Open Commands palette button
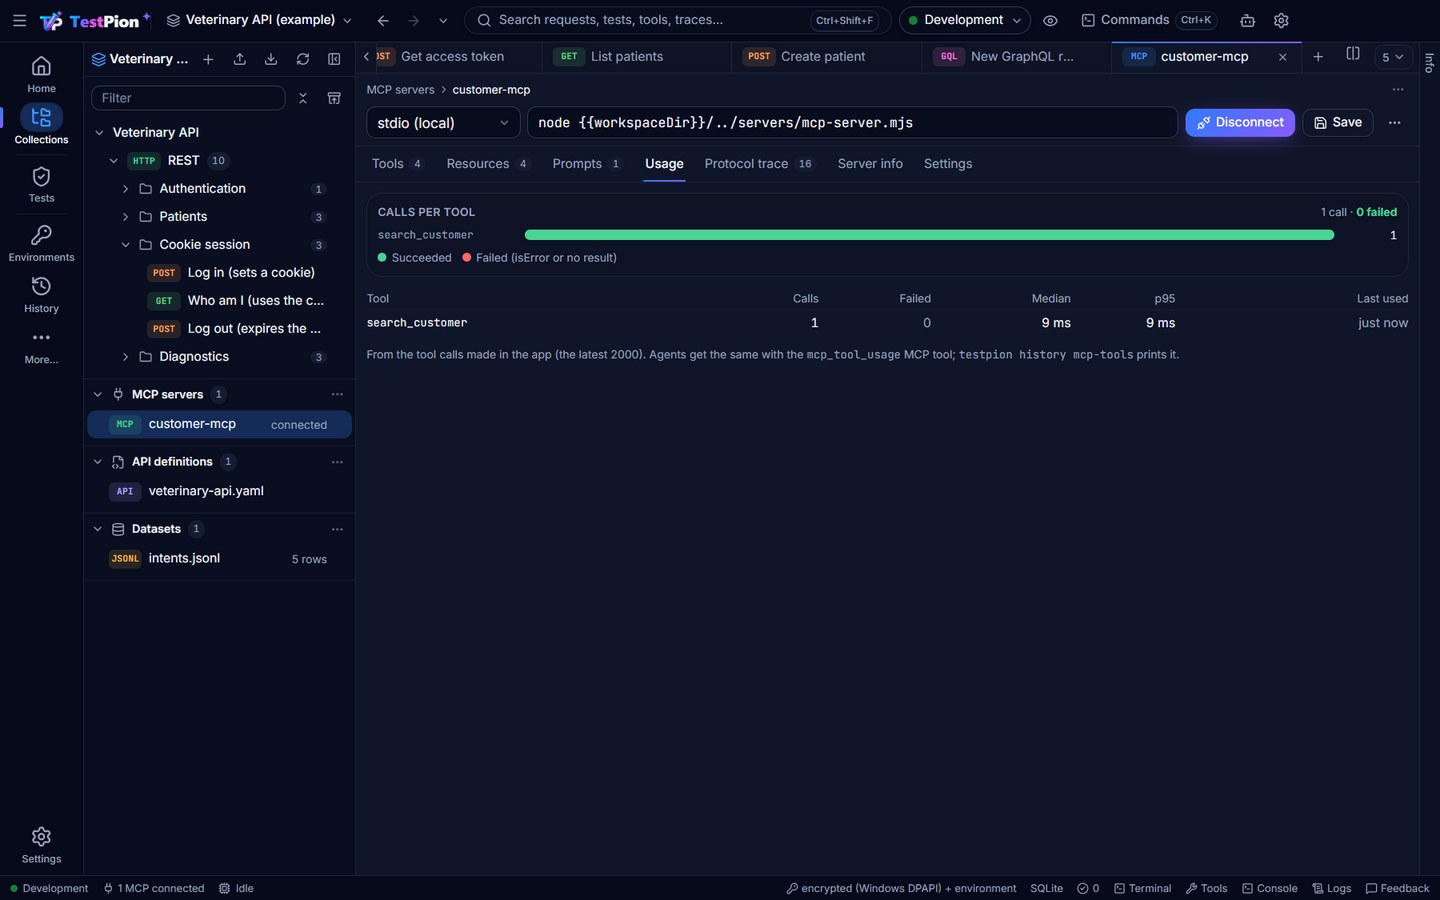Viewport: 1440px width, 900px height. click(1148, 20)
